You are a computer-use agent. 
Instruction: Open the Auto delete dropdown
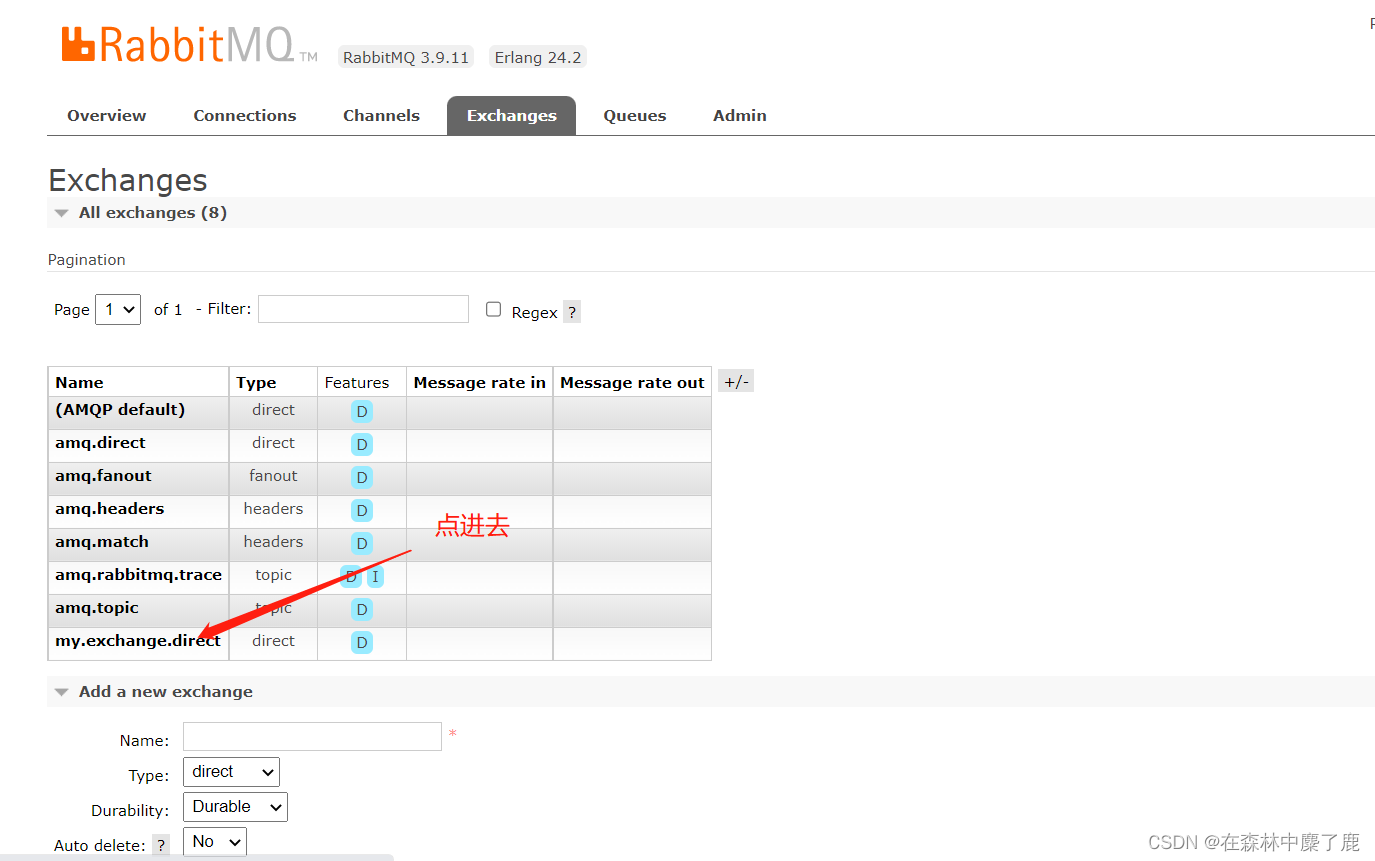(x=215, y=842)
